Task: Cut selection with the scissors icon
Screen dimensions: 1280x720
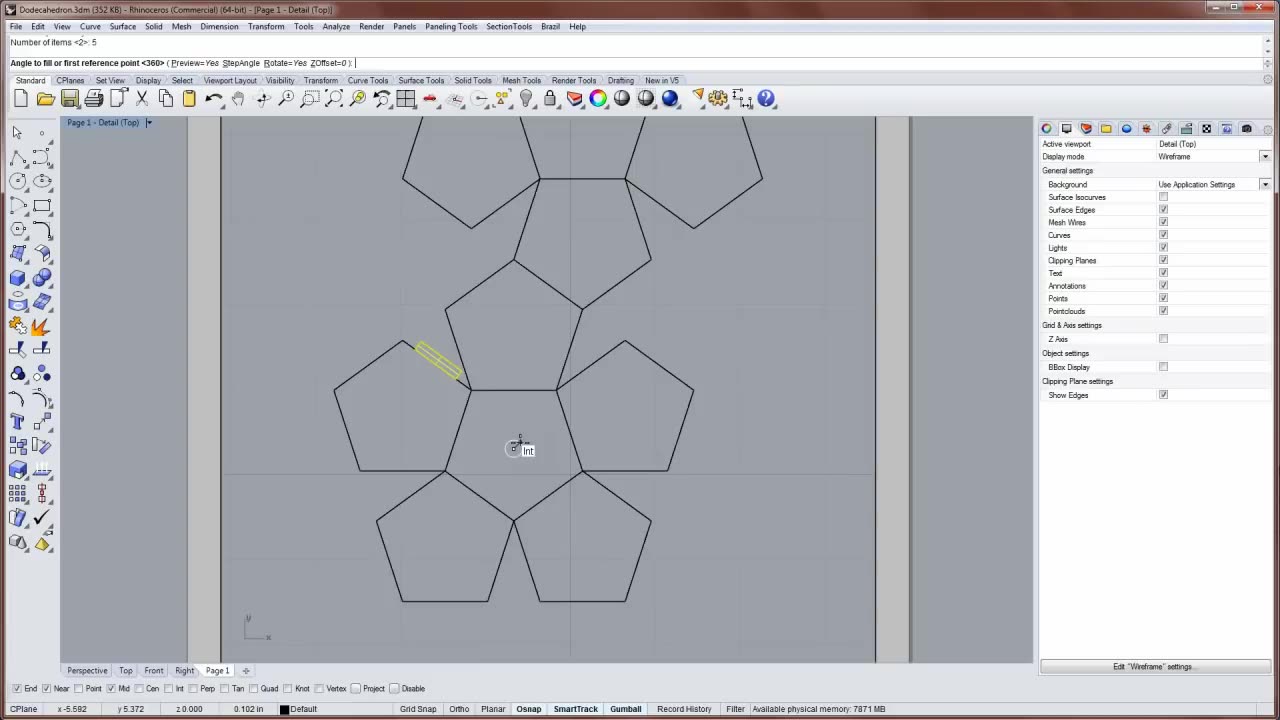Action: click(142, 98)
